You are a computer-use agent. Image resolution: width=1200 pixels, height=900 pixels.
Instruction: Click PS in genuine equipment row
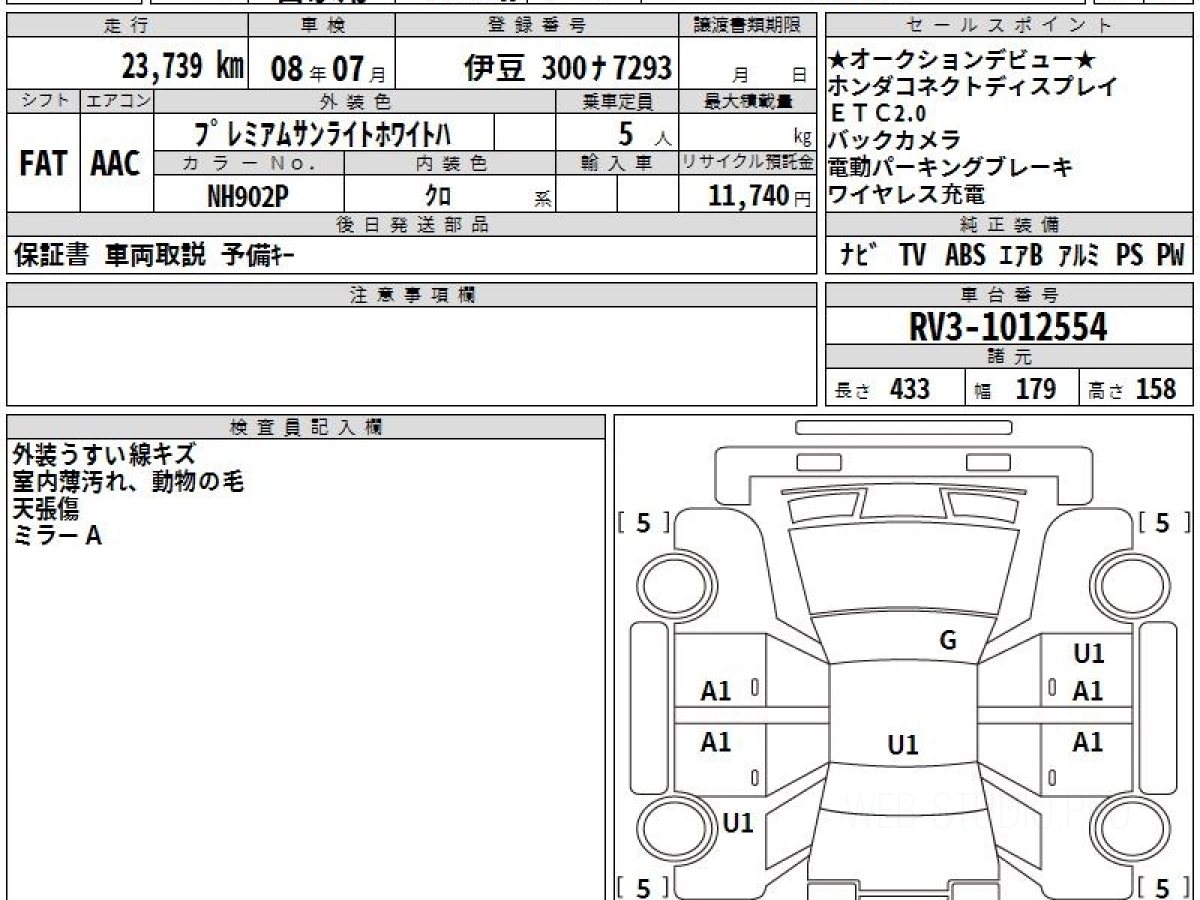[x=1130, y=256]
